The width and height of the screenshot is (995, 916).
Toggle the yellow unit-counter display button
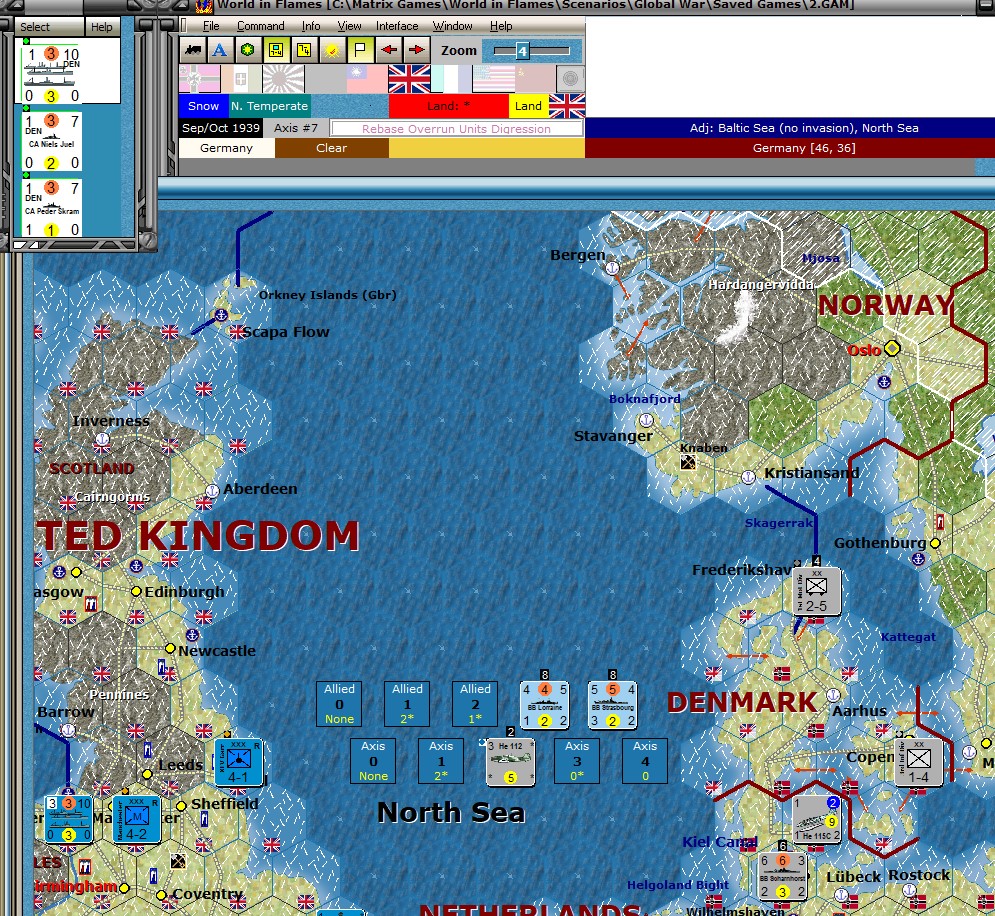coord(275,50)
